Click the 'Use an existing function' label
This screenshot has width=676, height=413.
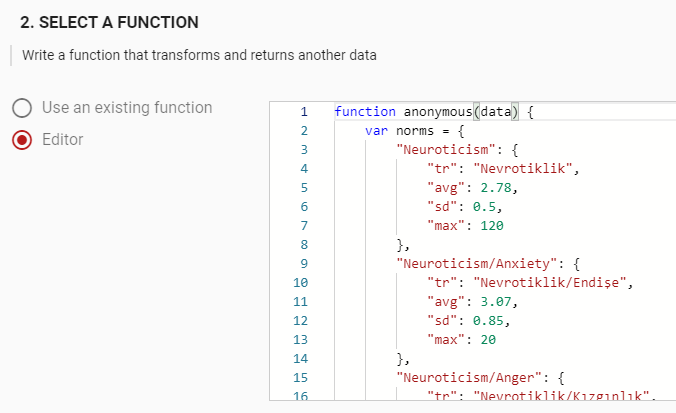127,108
